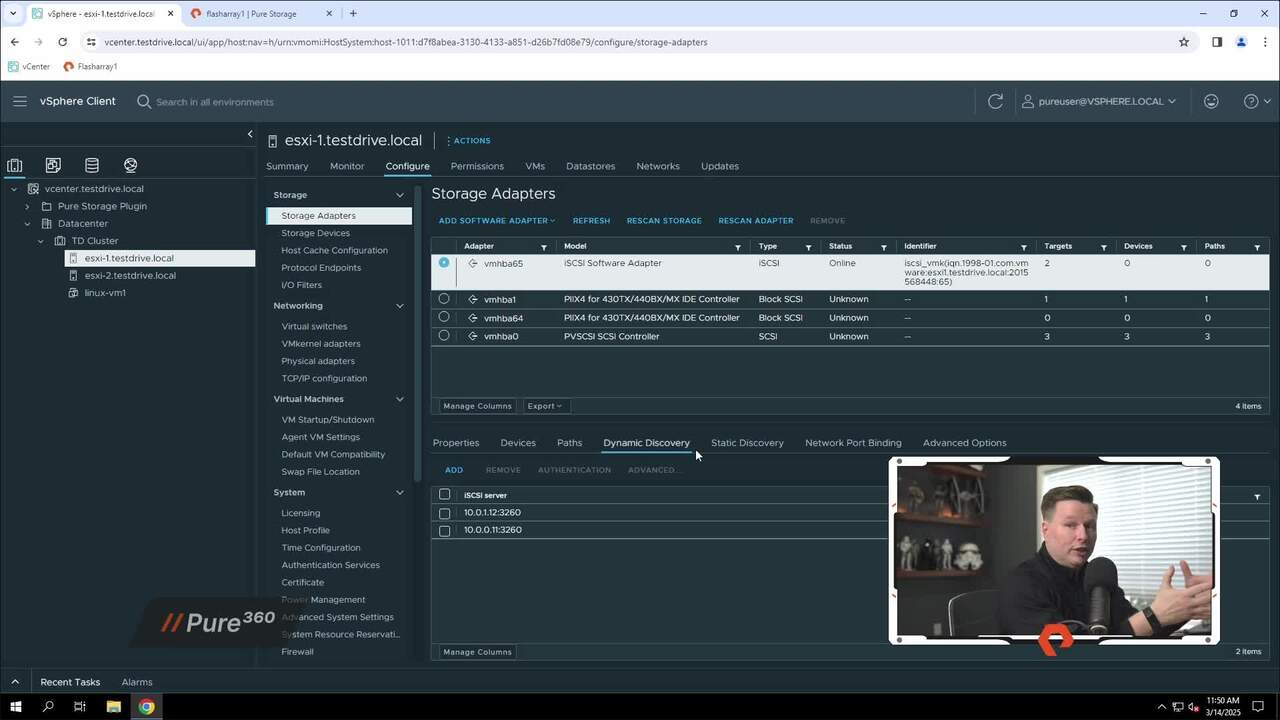The image size is (1280, 720).
Task: Open the vSphere hamburger menu
Action: pyautogui.click(x=20, y=101)
